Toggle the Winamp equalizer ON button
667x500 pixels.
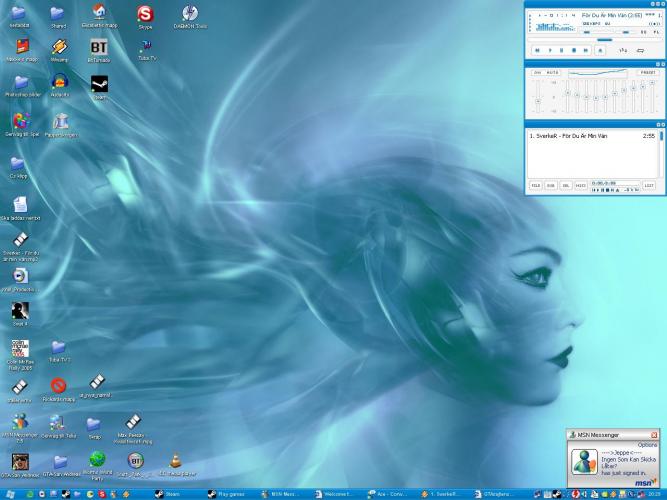click(537, 73)
